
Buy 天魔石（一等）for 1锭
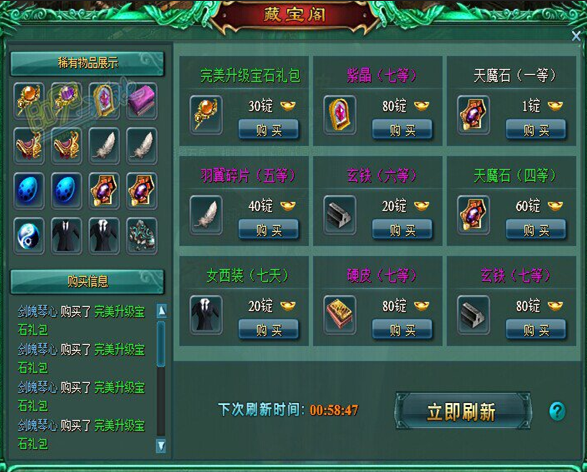coord(536,130)
